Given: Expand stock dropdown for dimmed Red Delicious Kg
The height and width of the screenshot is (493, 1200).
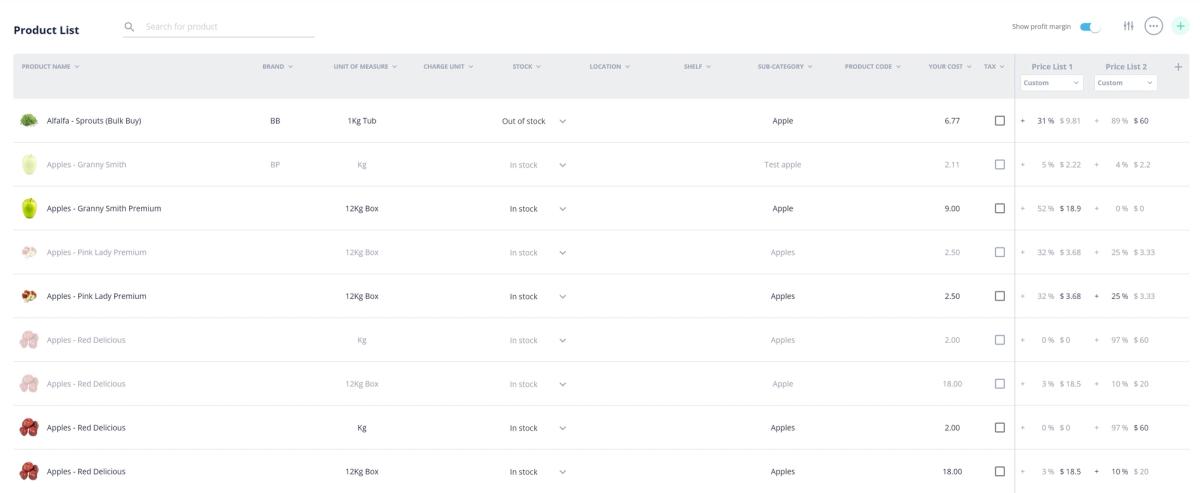Looking at the screenshot, I should (x=562, y=341).
